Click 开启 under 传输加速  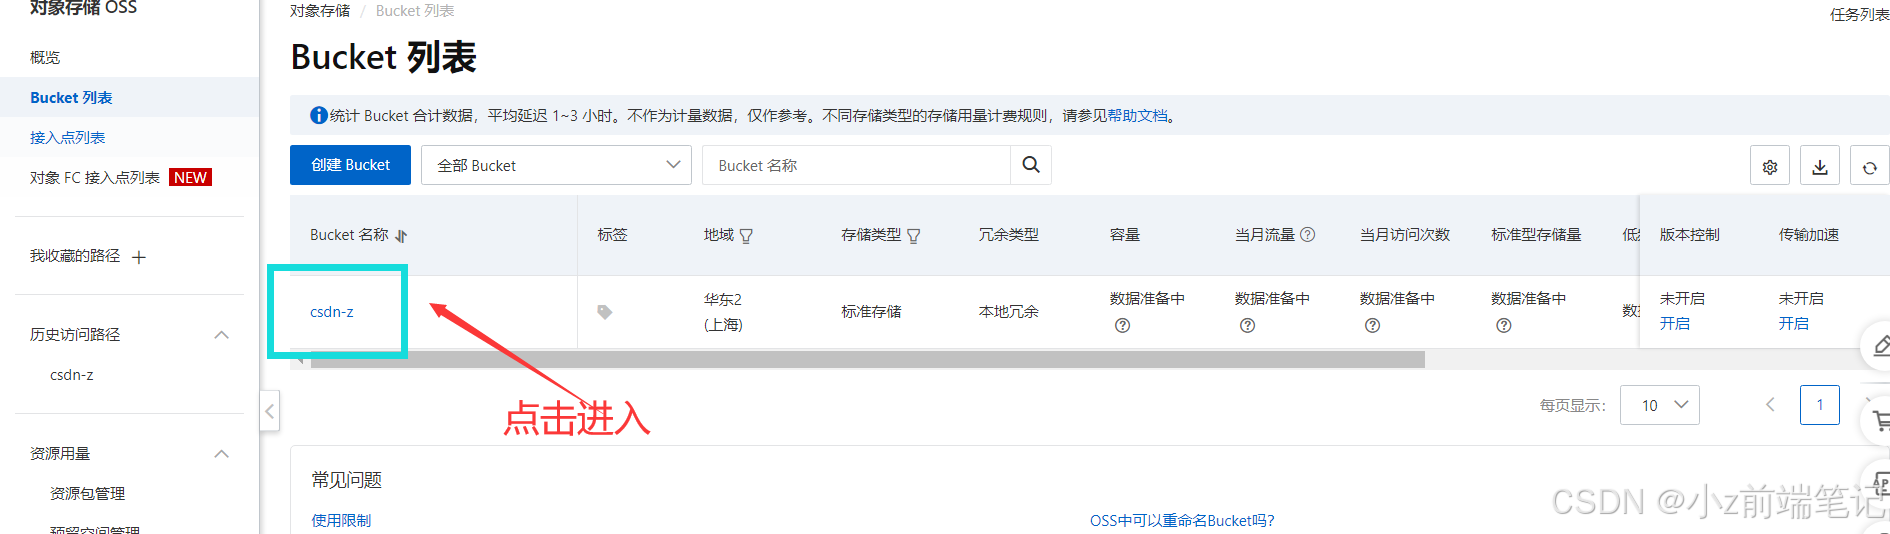coord(1793,323)
